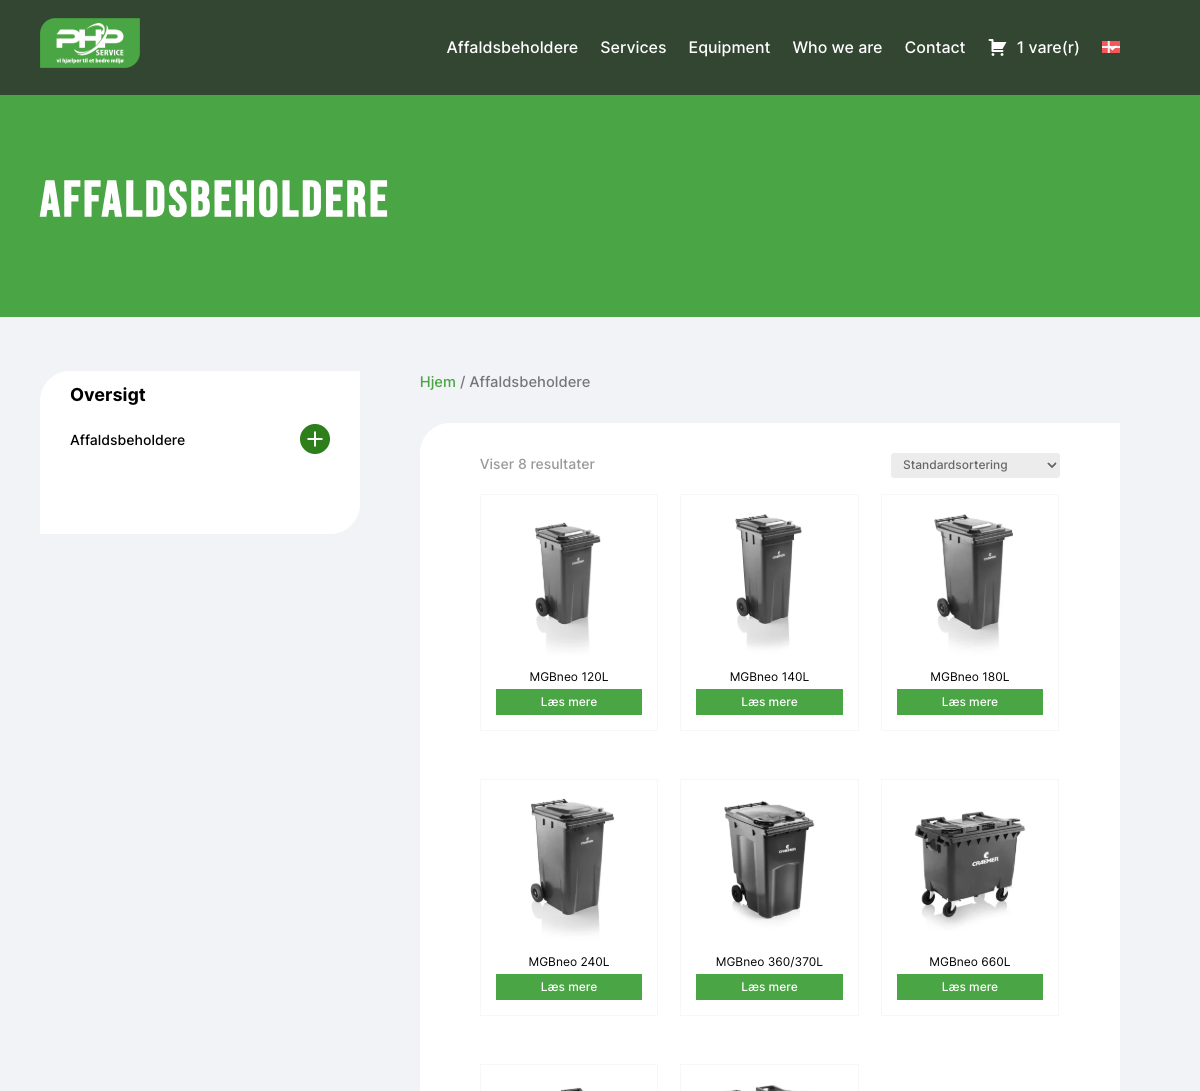Expand Affaldsbeholdere category with plus icon
The image size is (1200, 1091).
click(315, 439)
